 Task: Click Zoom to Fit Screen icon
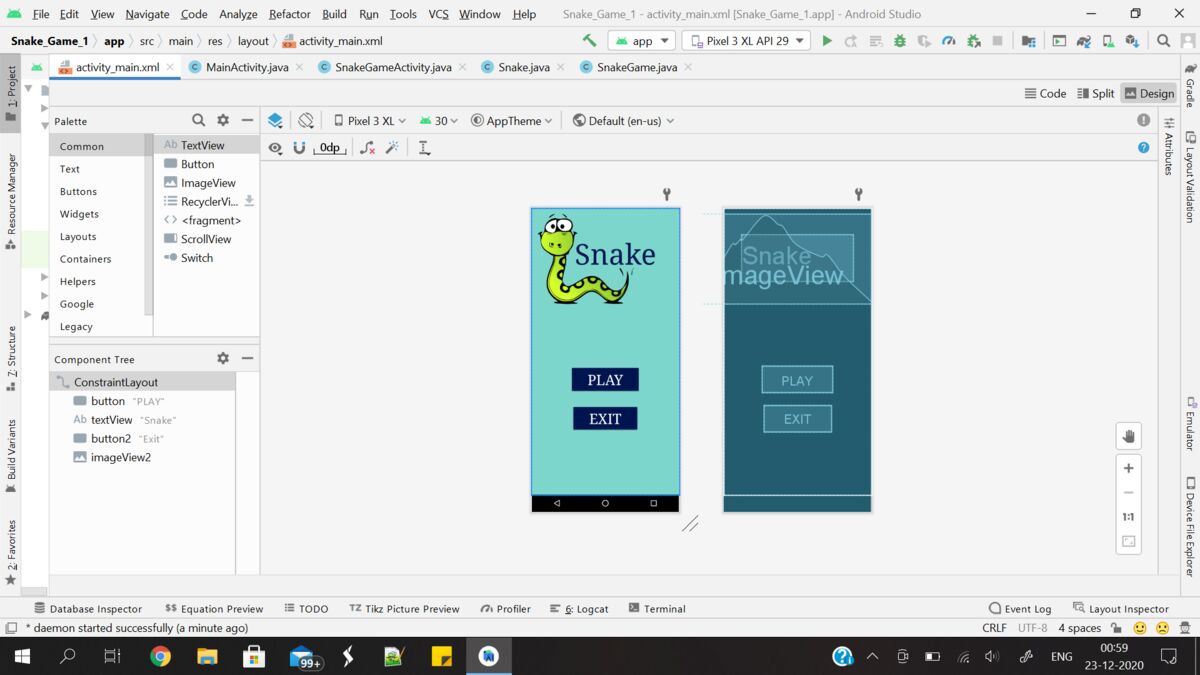coord(1128,541)
